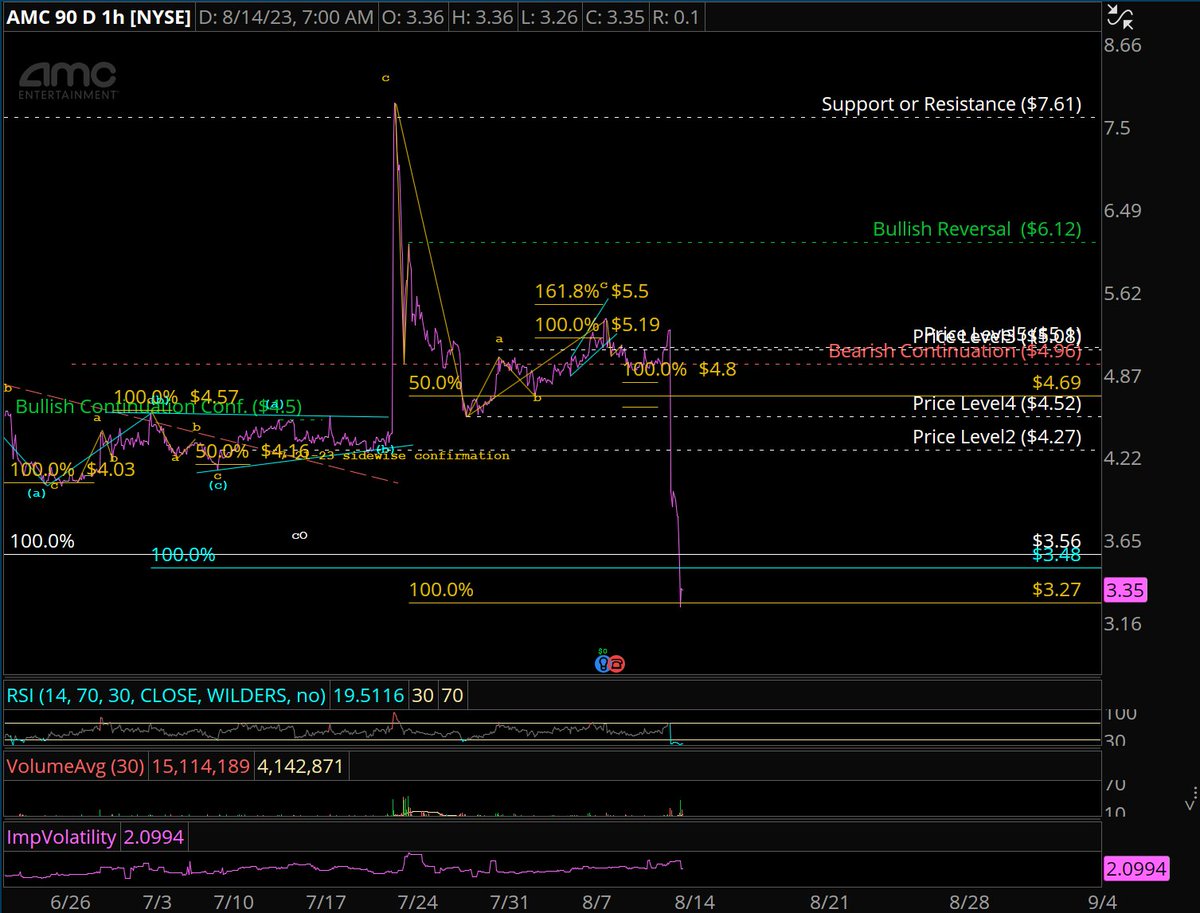
Task: Click the $3.48 cyan level label
Action: tap(1056, 553)
